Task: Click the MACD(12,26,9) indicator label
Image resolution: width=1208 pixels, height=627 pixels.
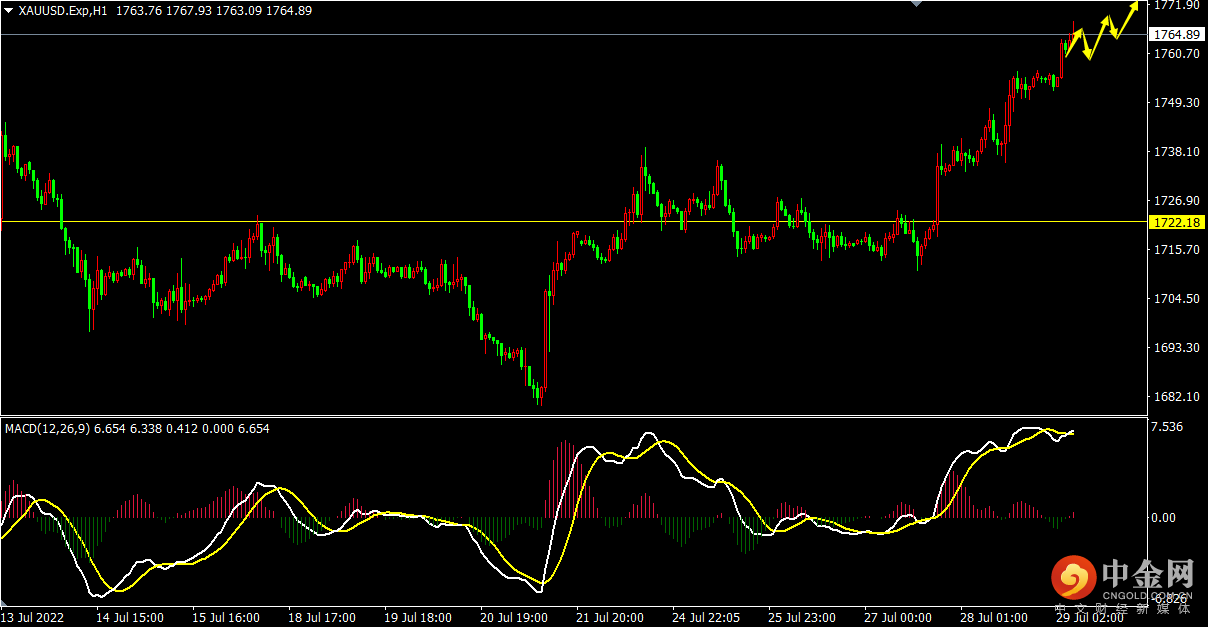Action: coord(47,428)
